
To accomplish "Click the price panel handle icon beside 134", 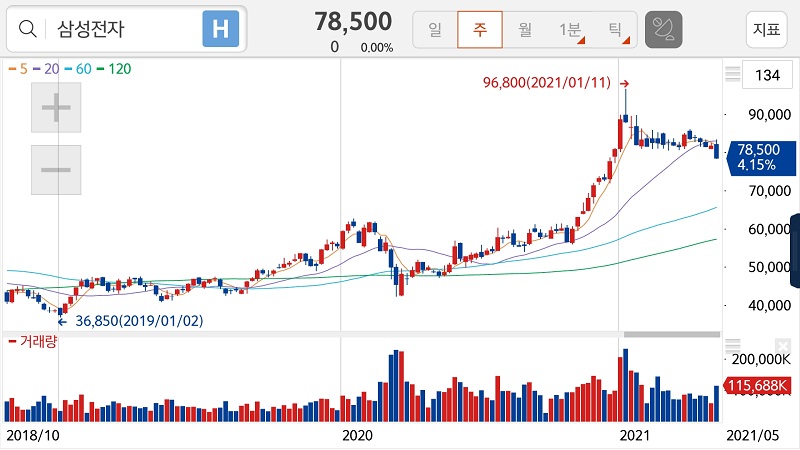I will coord(733,74).
